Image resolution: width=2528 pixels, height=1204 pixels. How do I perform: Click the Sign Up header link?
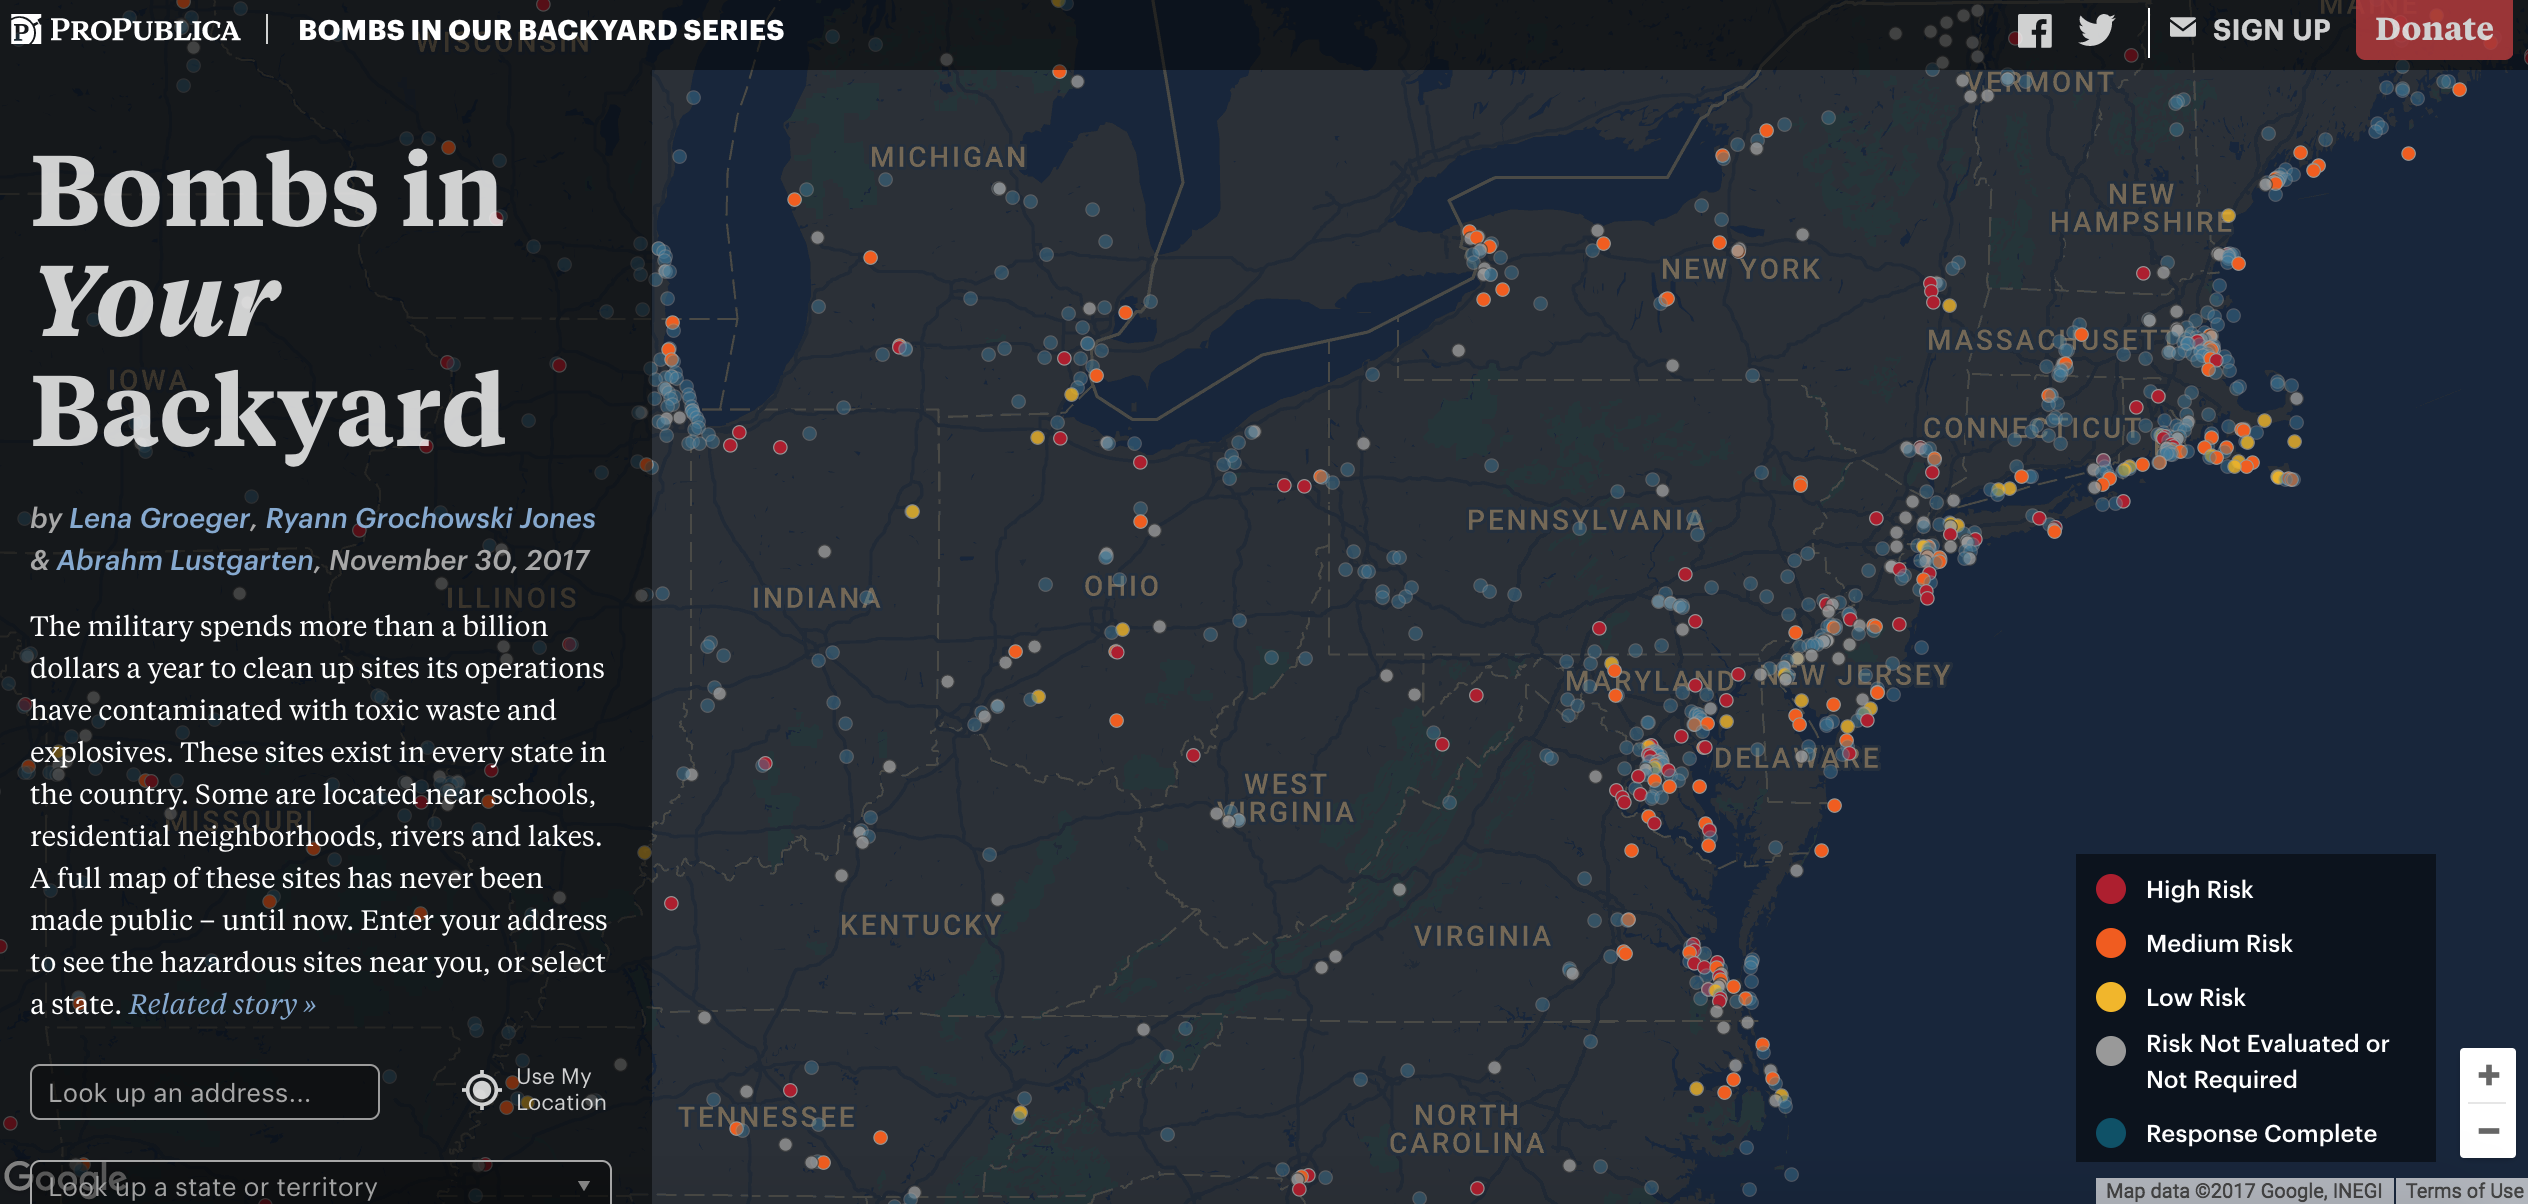coord(2270,30)
